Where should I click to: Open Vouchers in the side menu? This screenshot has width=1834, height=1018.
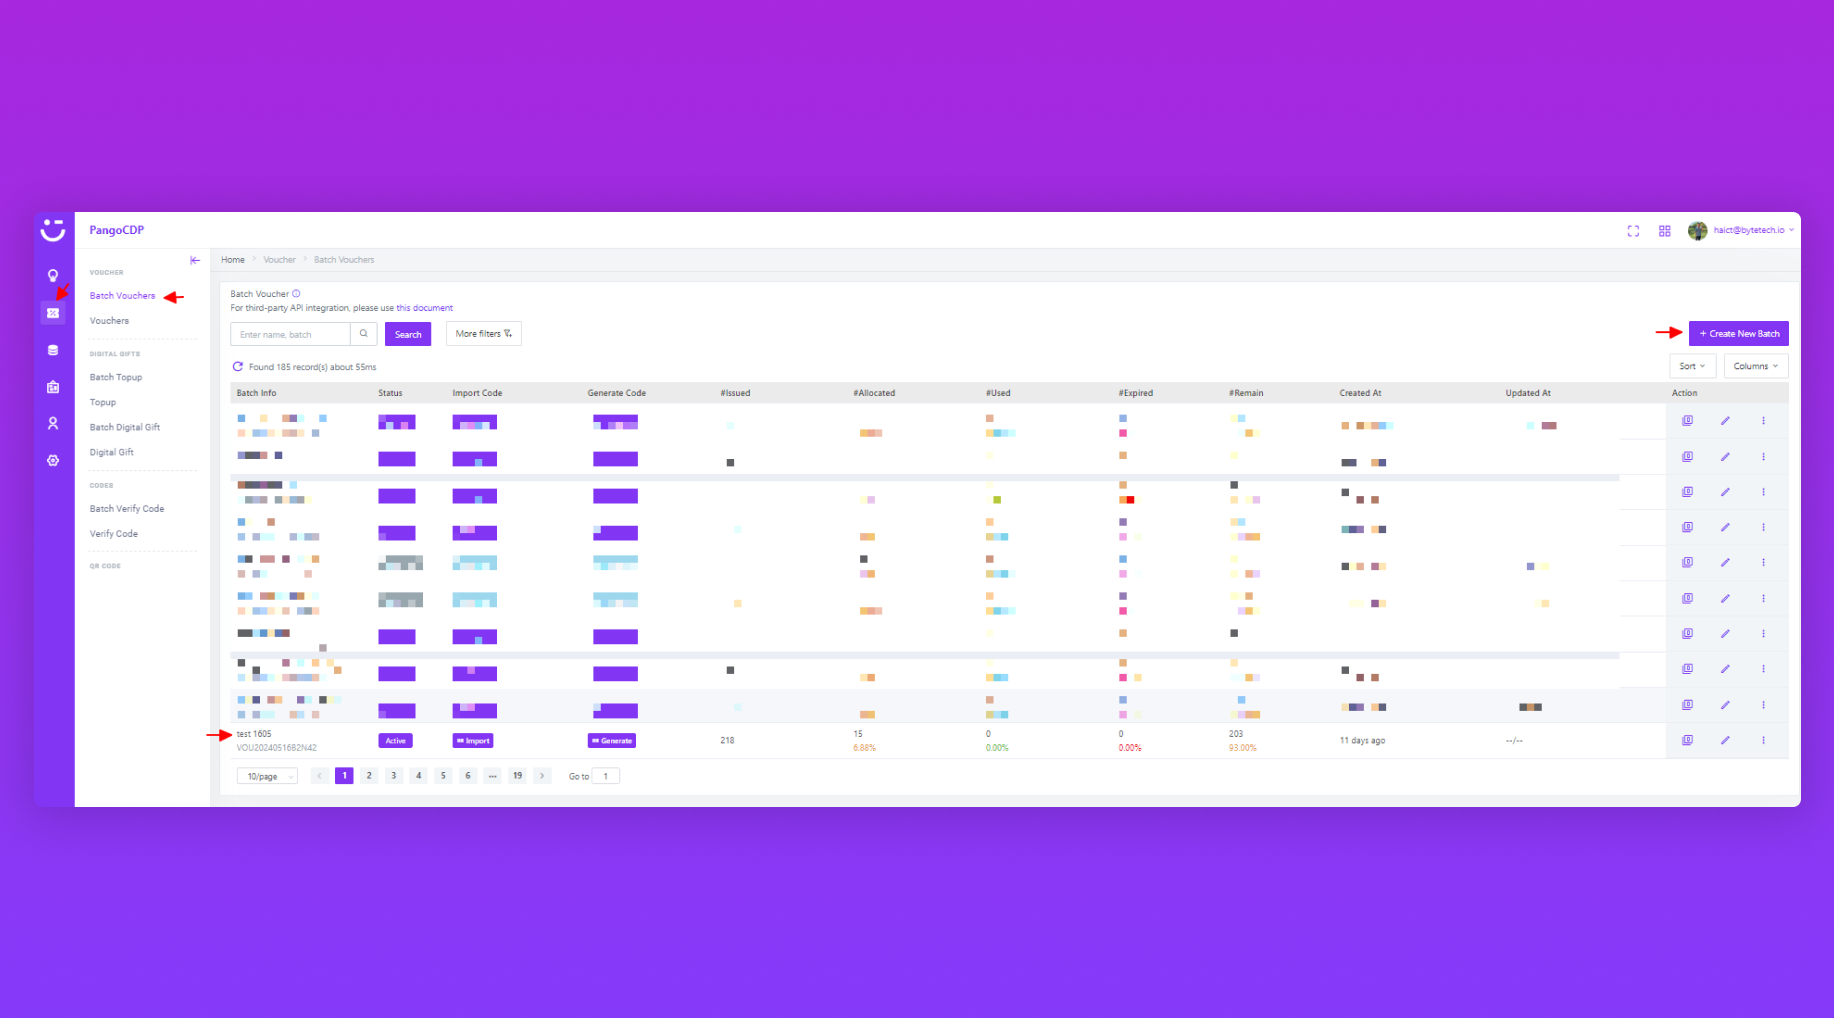coord(109,321)
